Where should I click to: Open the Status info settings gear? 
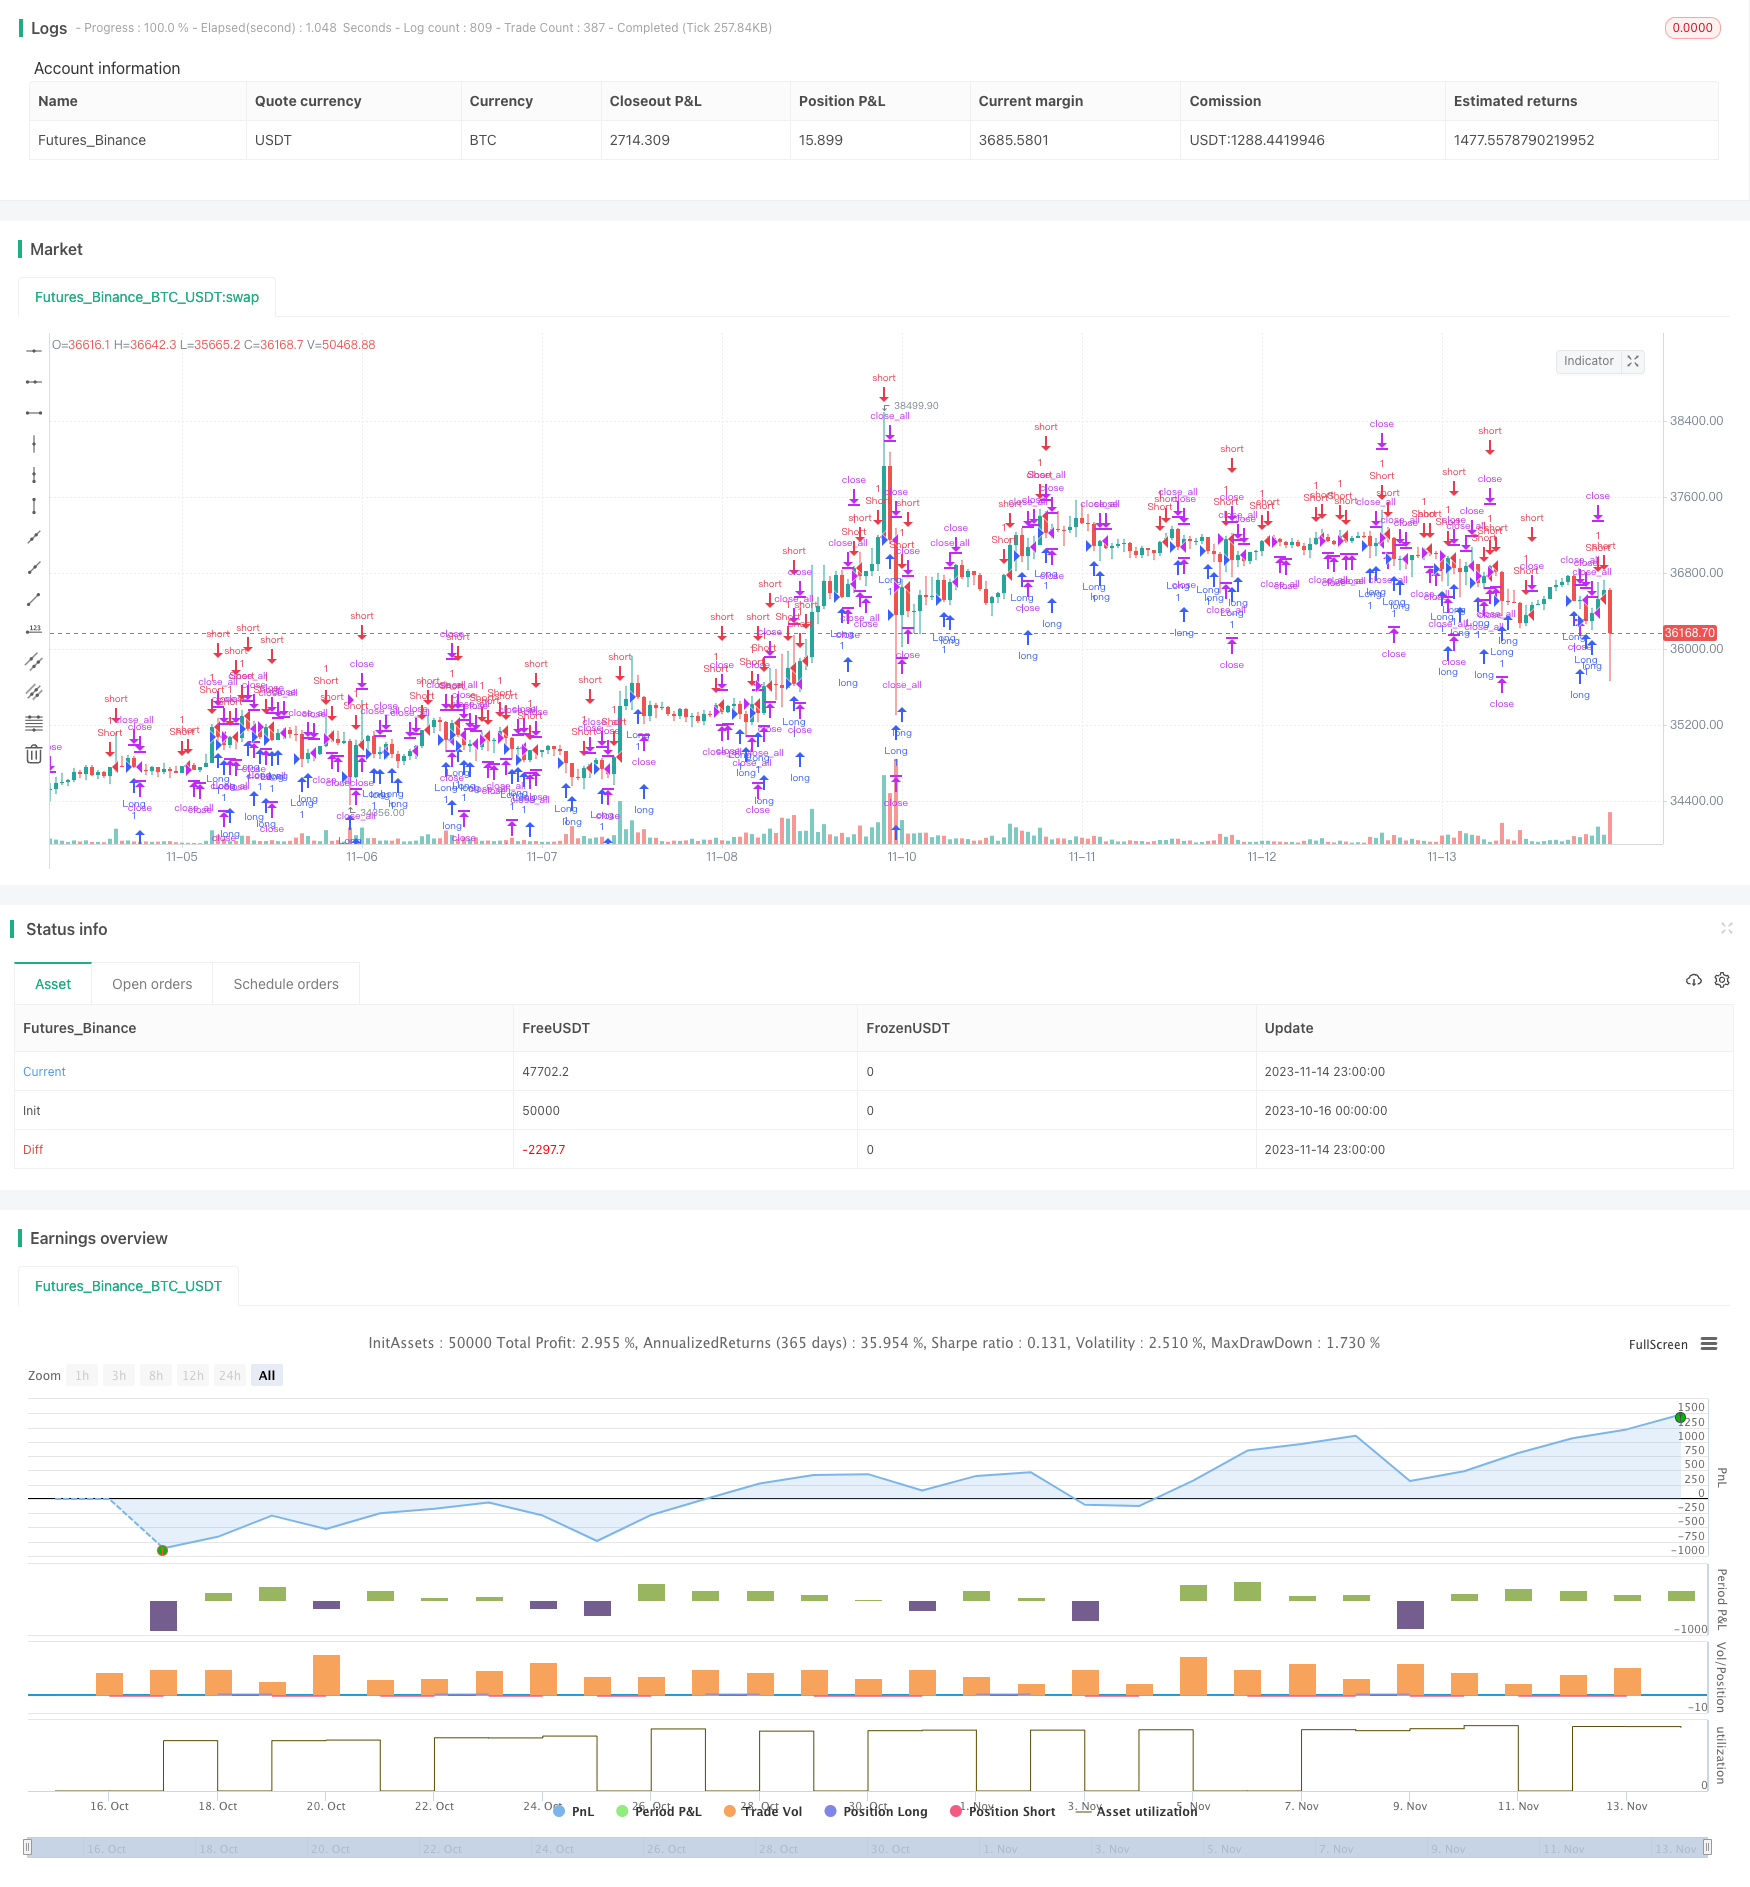point(1722,980)
